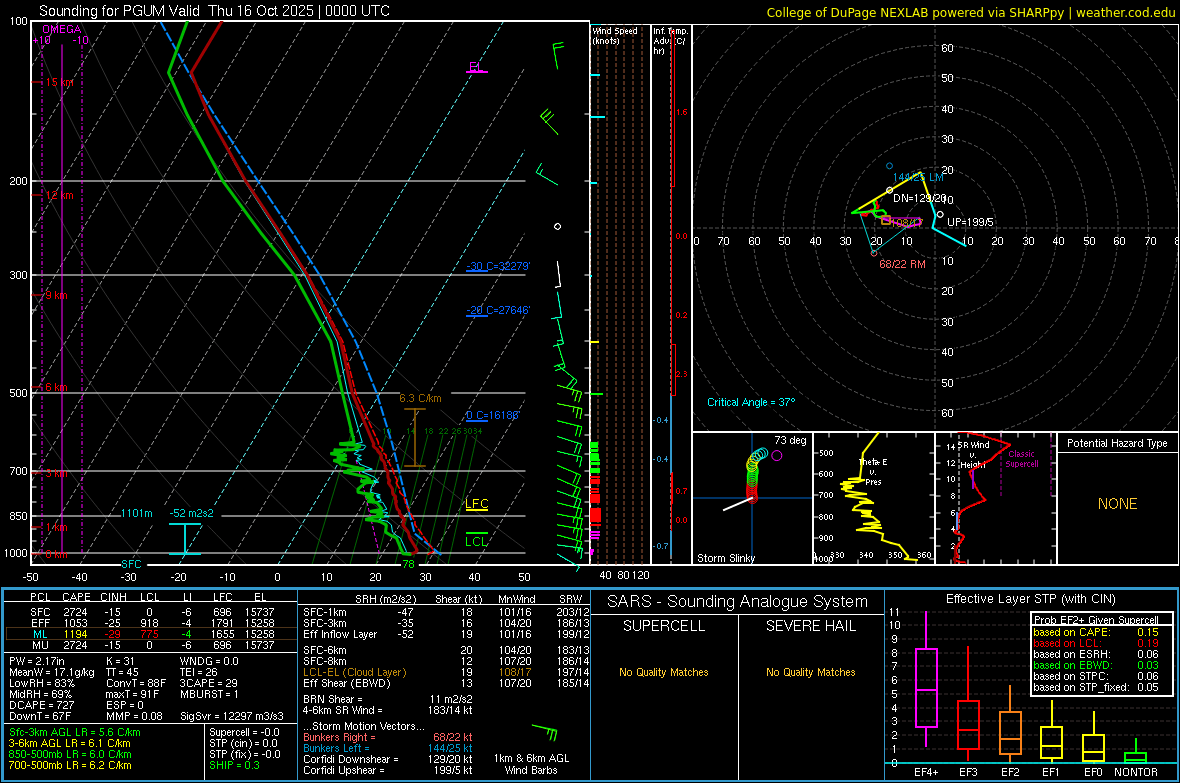The width and height of the screenshot is (1180, 783).
Task: Click the 'Corfidi Downshear = 129/20 kt' line
Action: tap(387, 759)
